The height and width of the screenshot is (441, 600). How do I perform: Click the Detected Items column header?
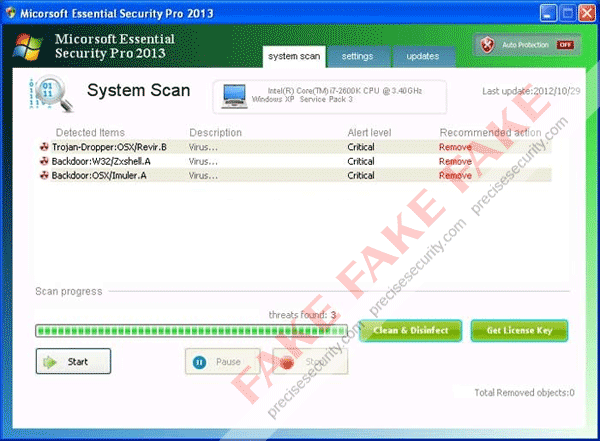[x=90, y=132]
